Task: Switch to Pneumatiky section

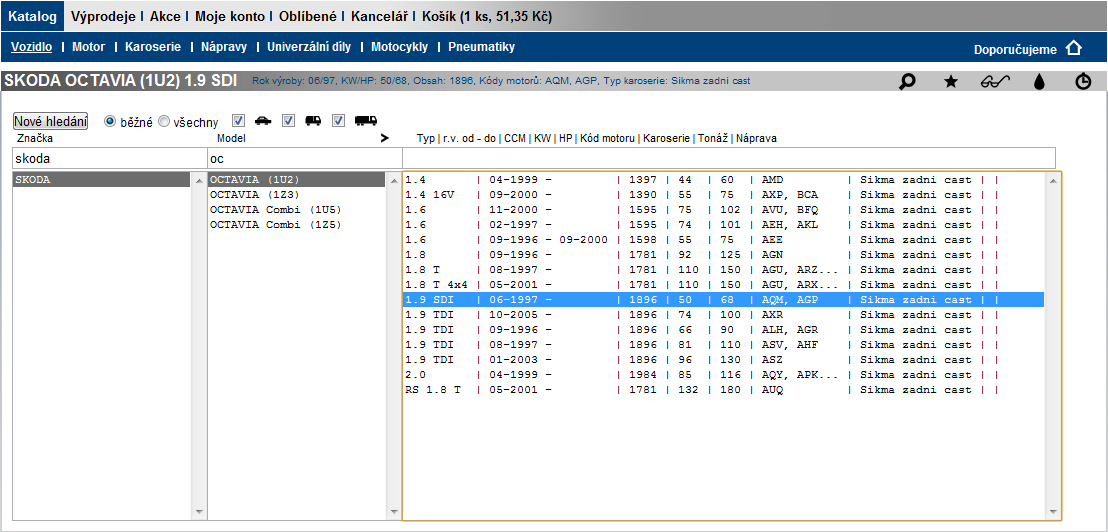Action: (x=481, y=47)
